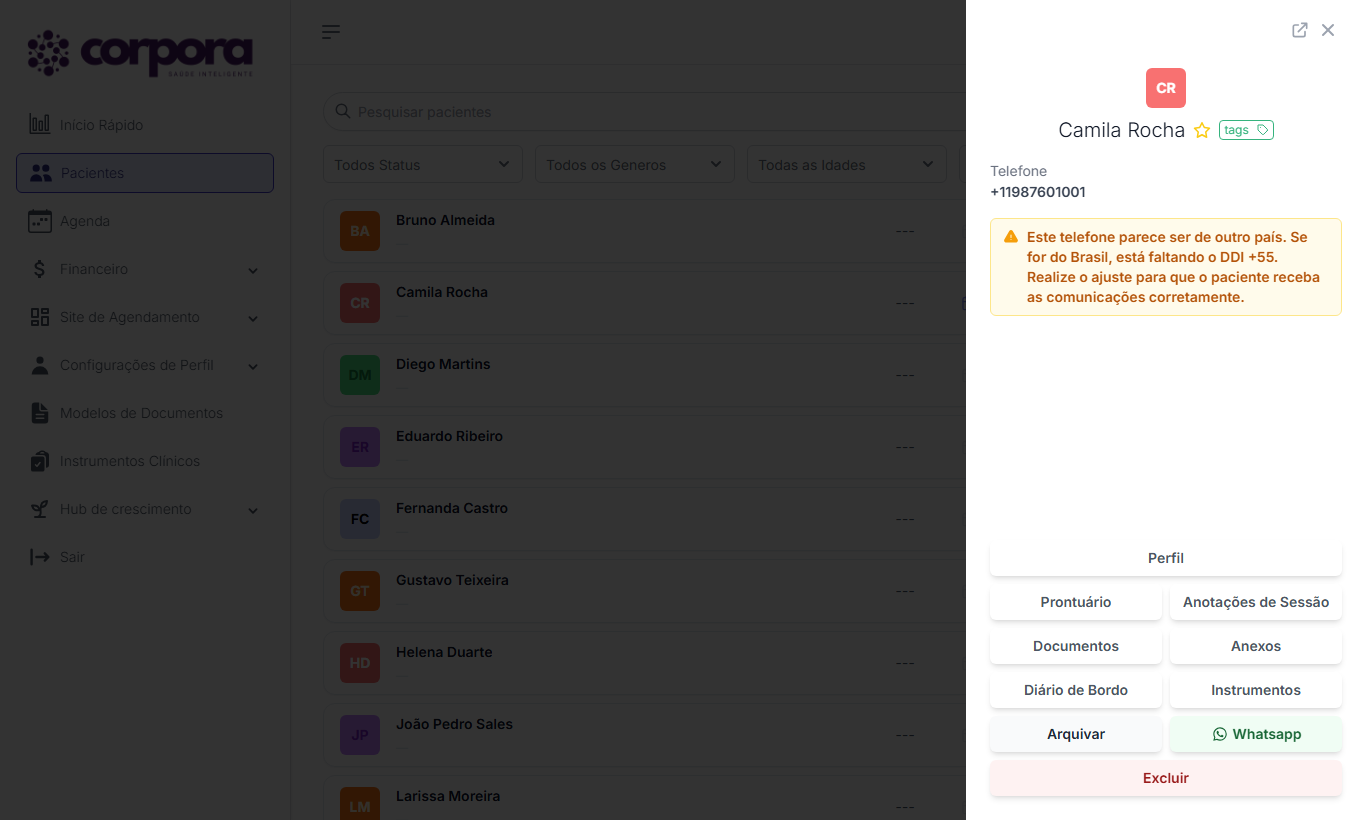Select Pacientes in the sidebar menu
Image resolution: width=1366 pixels, height=820 pixels.
click(x=145, y=173)
